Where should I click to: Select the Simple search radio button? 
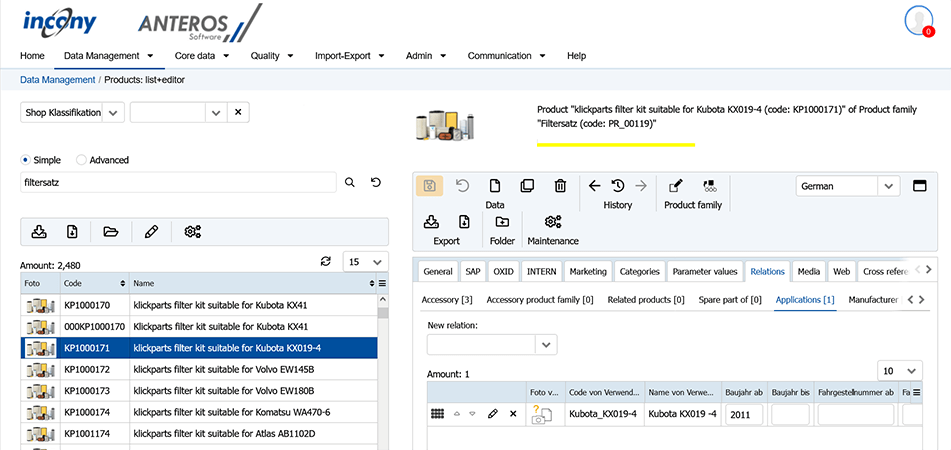tap(25, 160)
